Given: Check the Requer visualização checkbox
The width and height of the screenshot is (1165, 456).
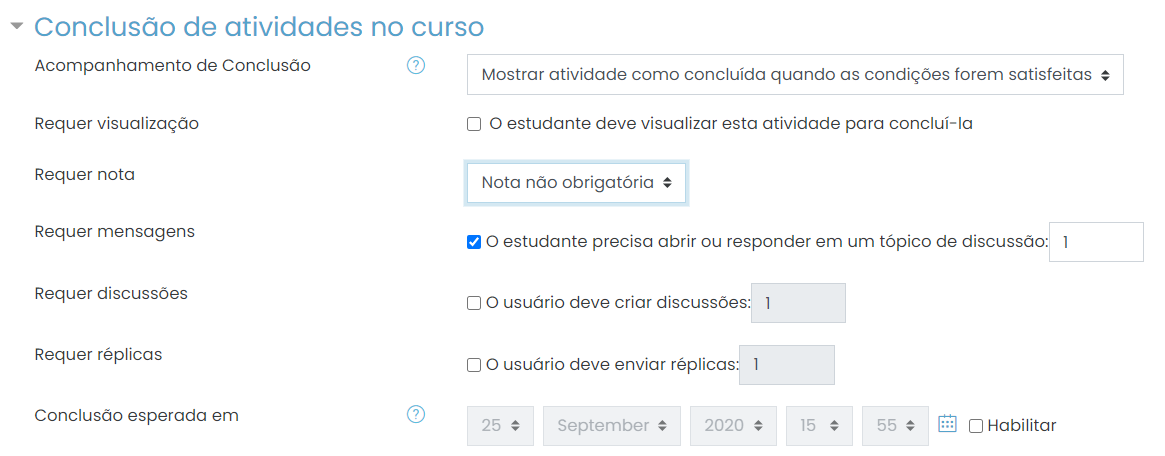Looking at the screenshot, I should (x=474, y=125).
